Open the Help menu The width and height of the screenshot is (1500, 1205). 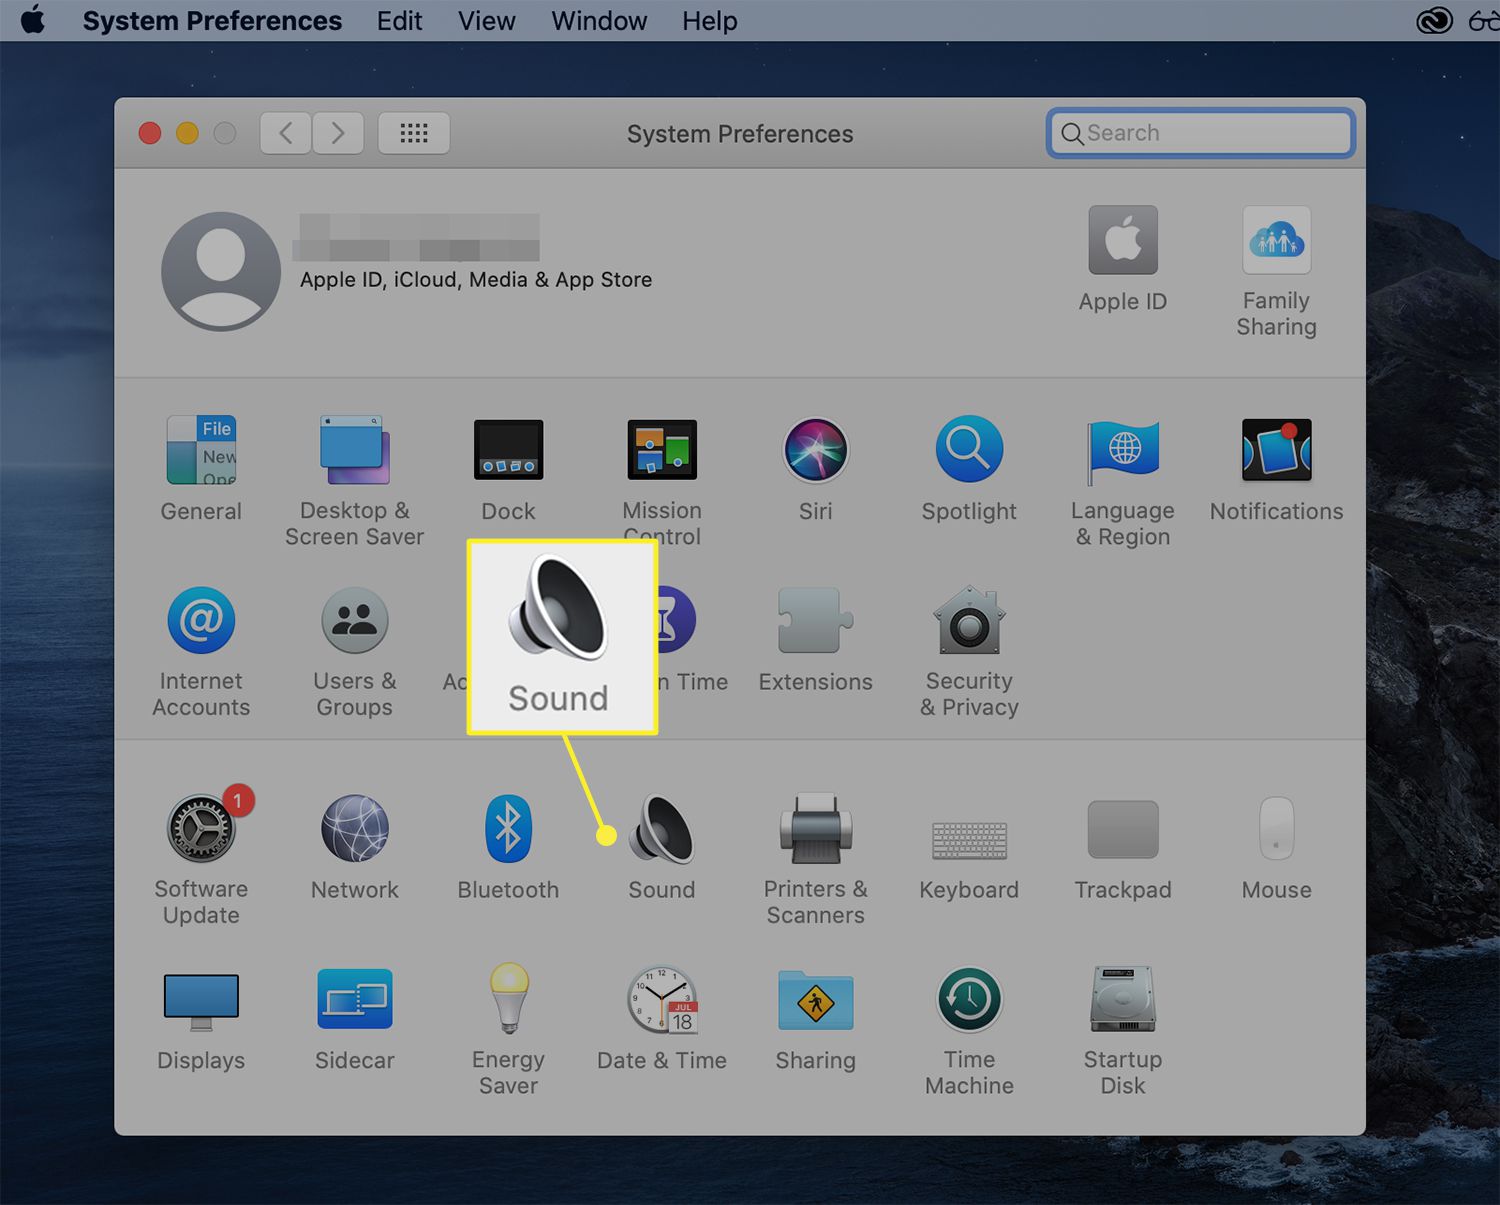(x=710, y=20)
